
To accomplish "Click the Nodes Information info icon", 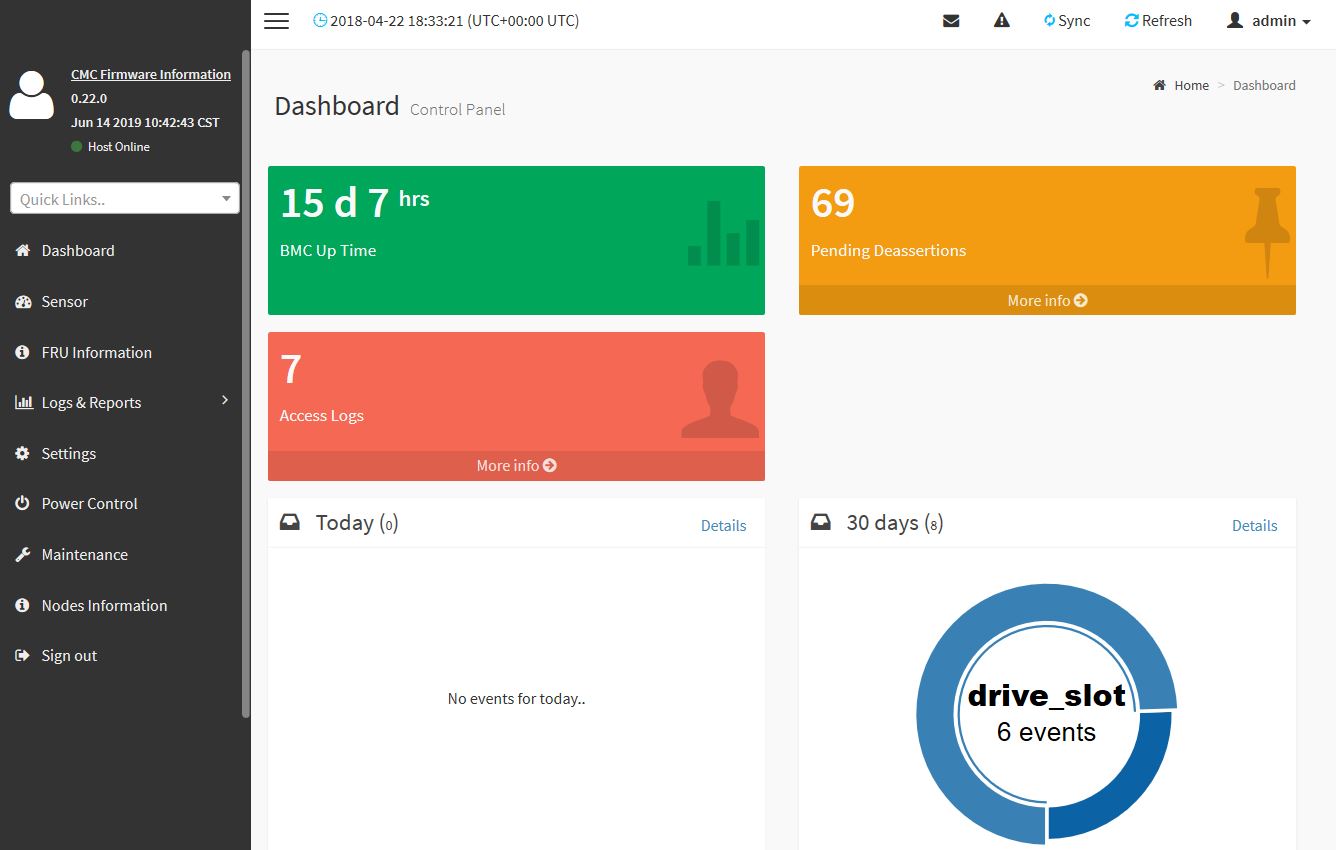I will click(x=22, y=605).
